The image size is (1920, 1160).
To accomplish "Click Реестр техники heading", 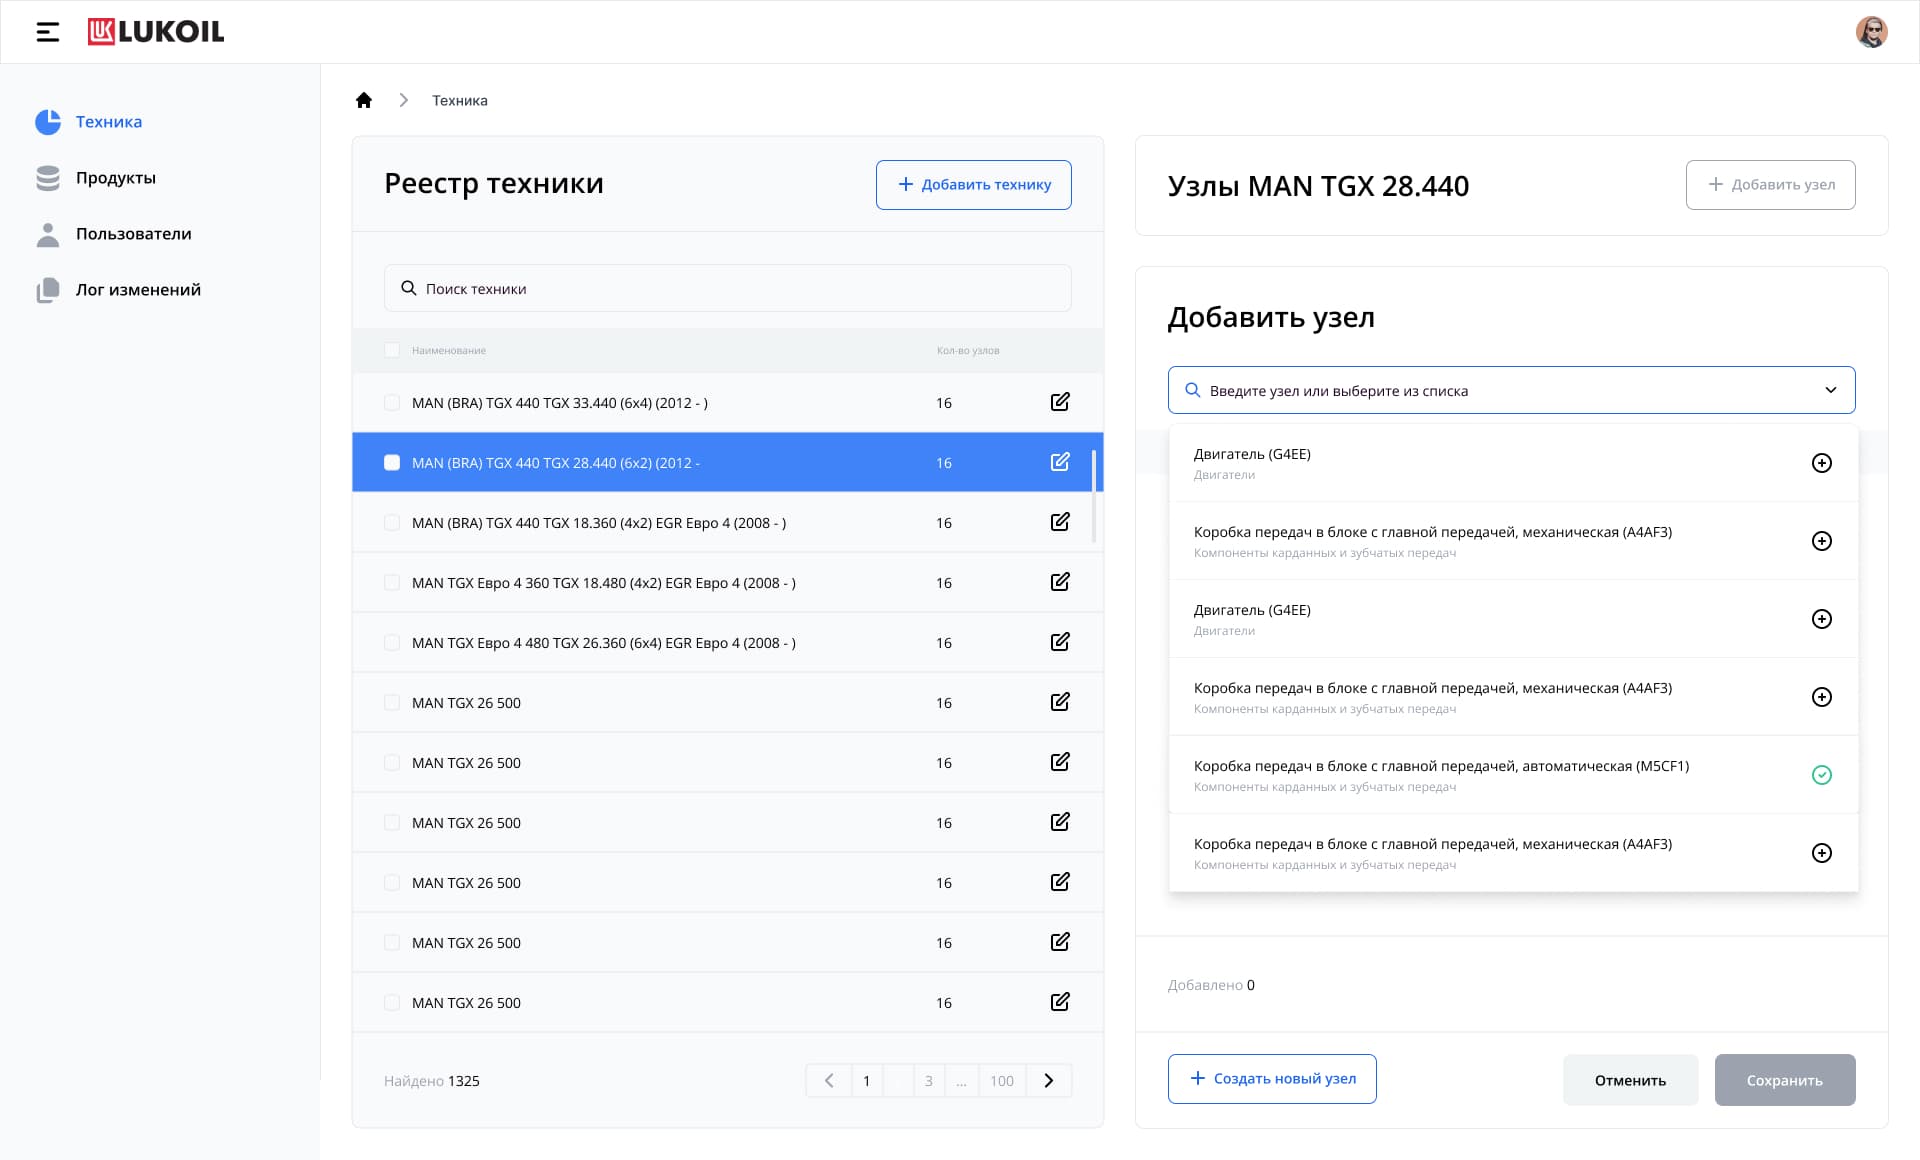I will click(x=494, y=184).
